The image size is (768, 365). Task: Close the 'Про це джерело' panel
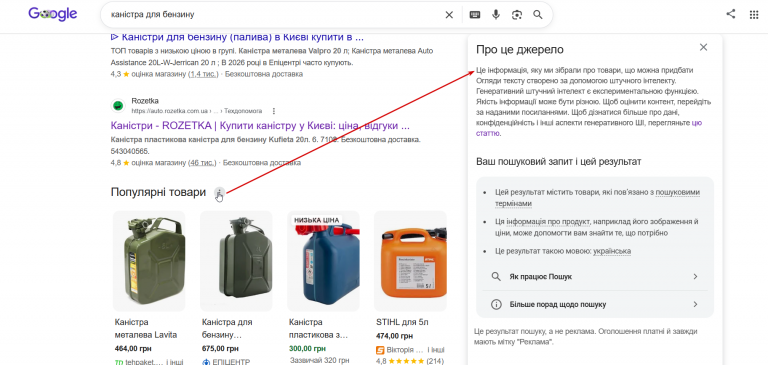[x=703, y=47]
